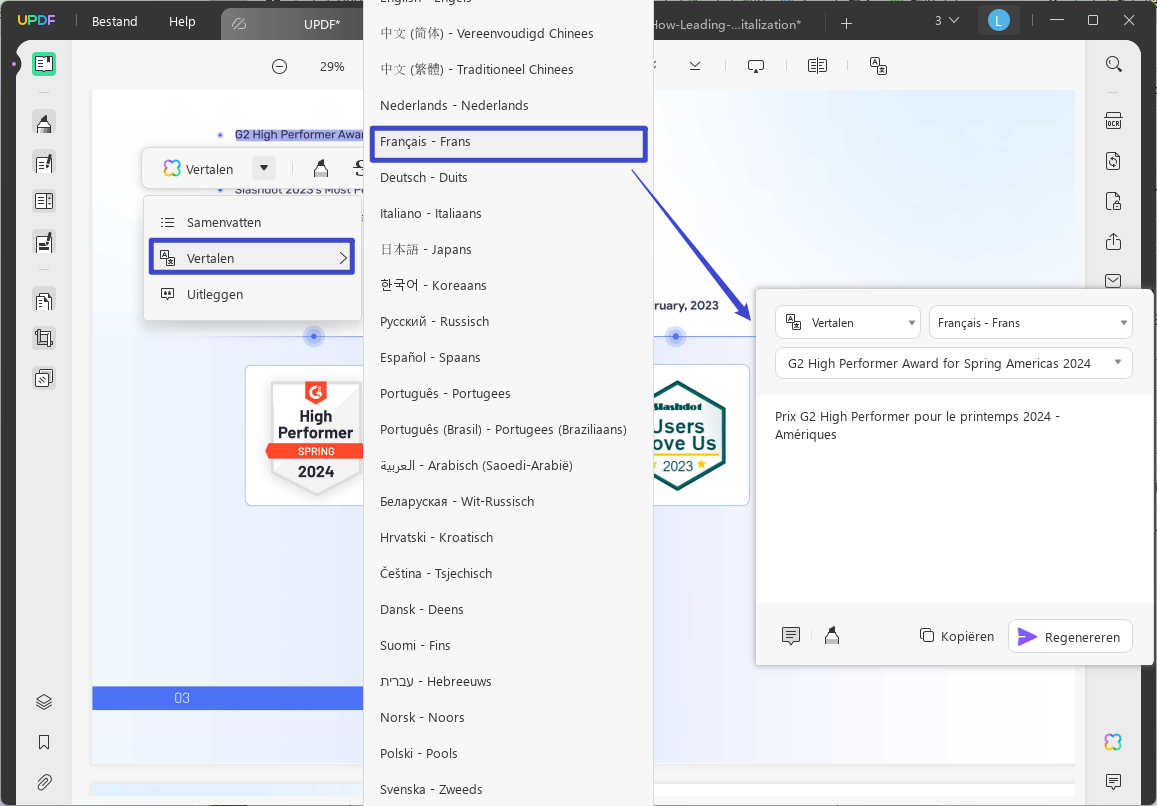Viewport: 1157px width, 806px height.
Task: Open the Bookmarks panel icon
Action: [x=44, y=743]
